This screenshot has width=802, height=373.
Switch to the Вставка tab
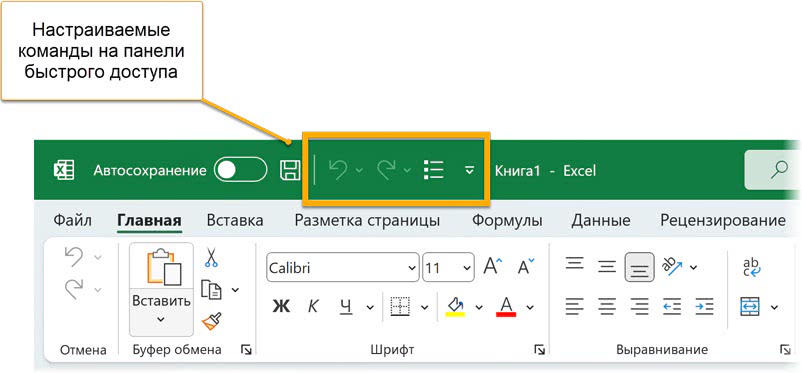coord(235,221)
